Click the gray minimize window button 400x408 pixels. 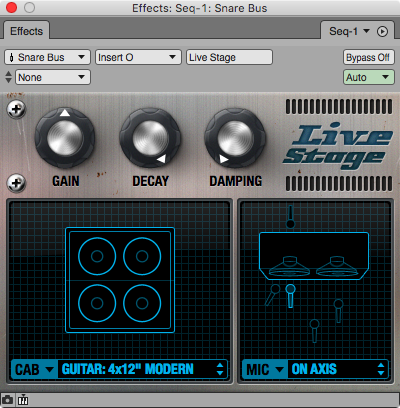tap(29, 7)
